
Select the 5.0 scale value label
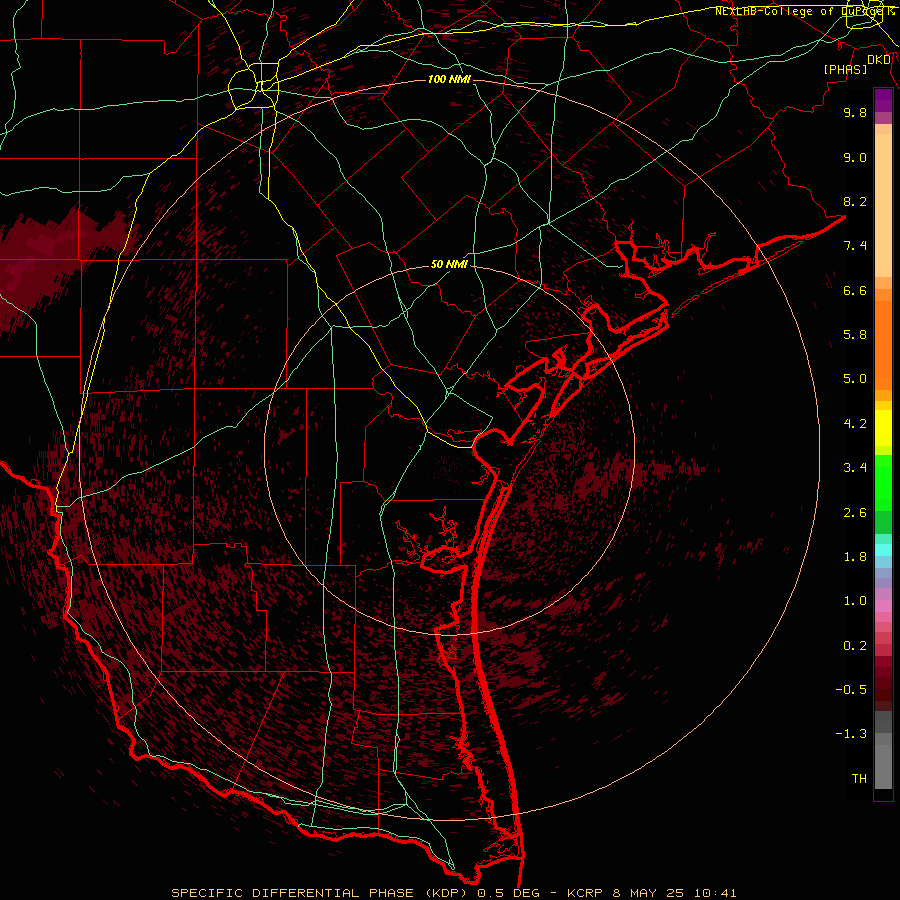(x=855, y=379)
